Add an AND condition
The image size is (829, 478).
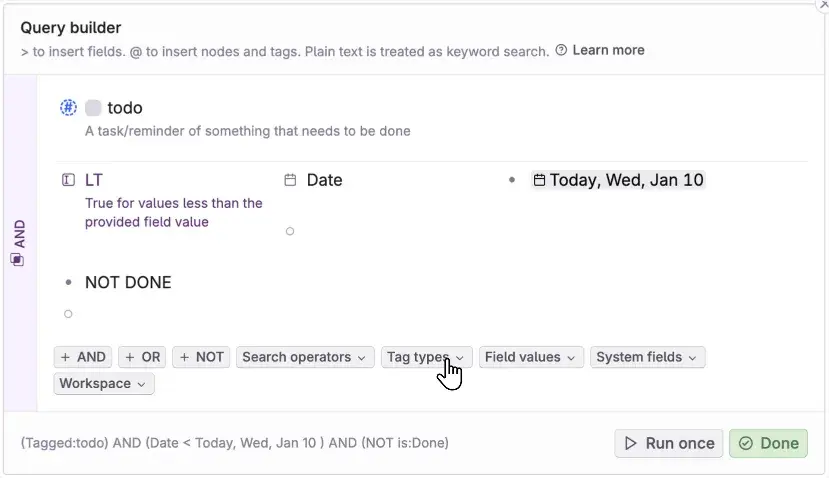coord(83,357)
